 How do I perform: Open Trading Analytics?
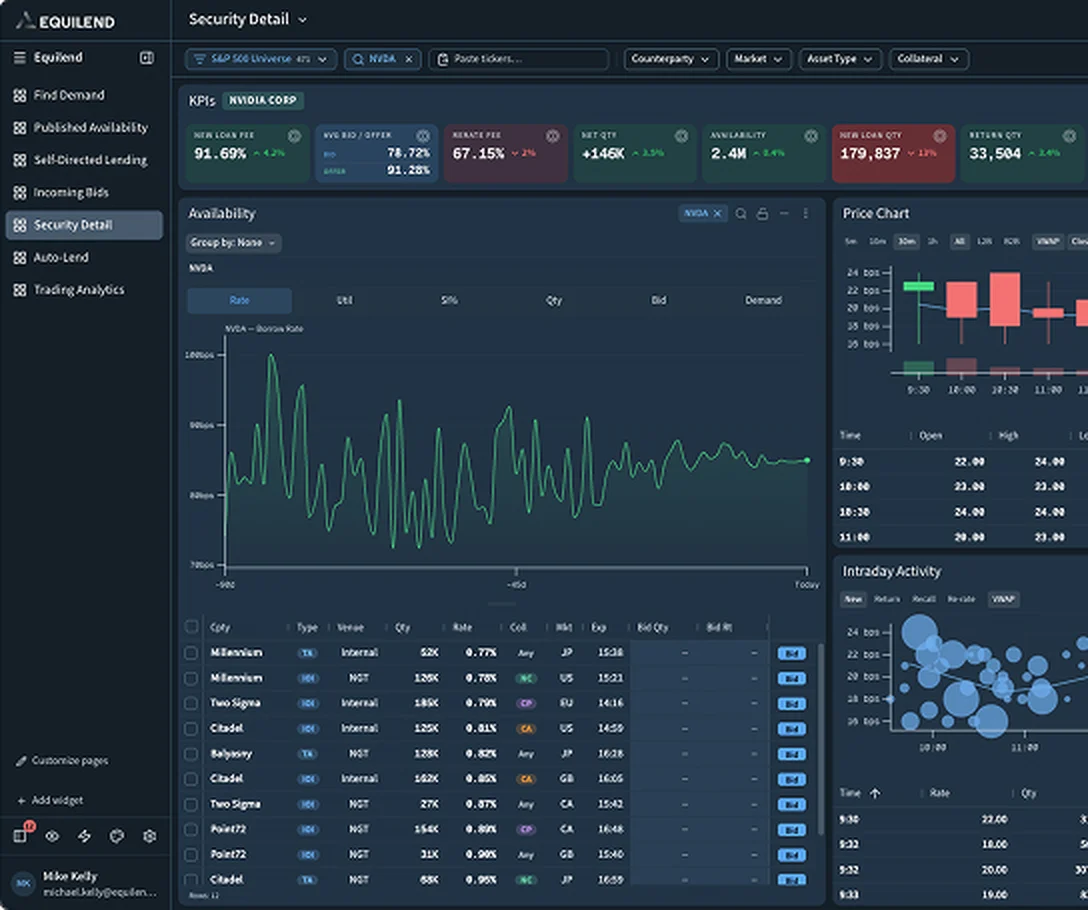(x=84, y=290)
